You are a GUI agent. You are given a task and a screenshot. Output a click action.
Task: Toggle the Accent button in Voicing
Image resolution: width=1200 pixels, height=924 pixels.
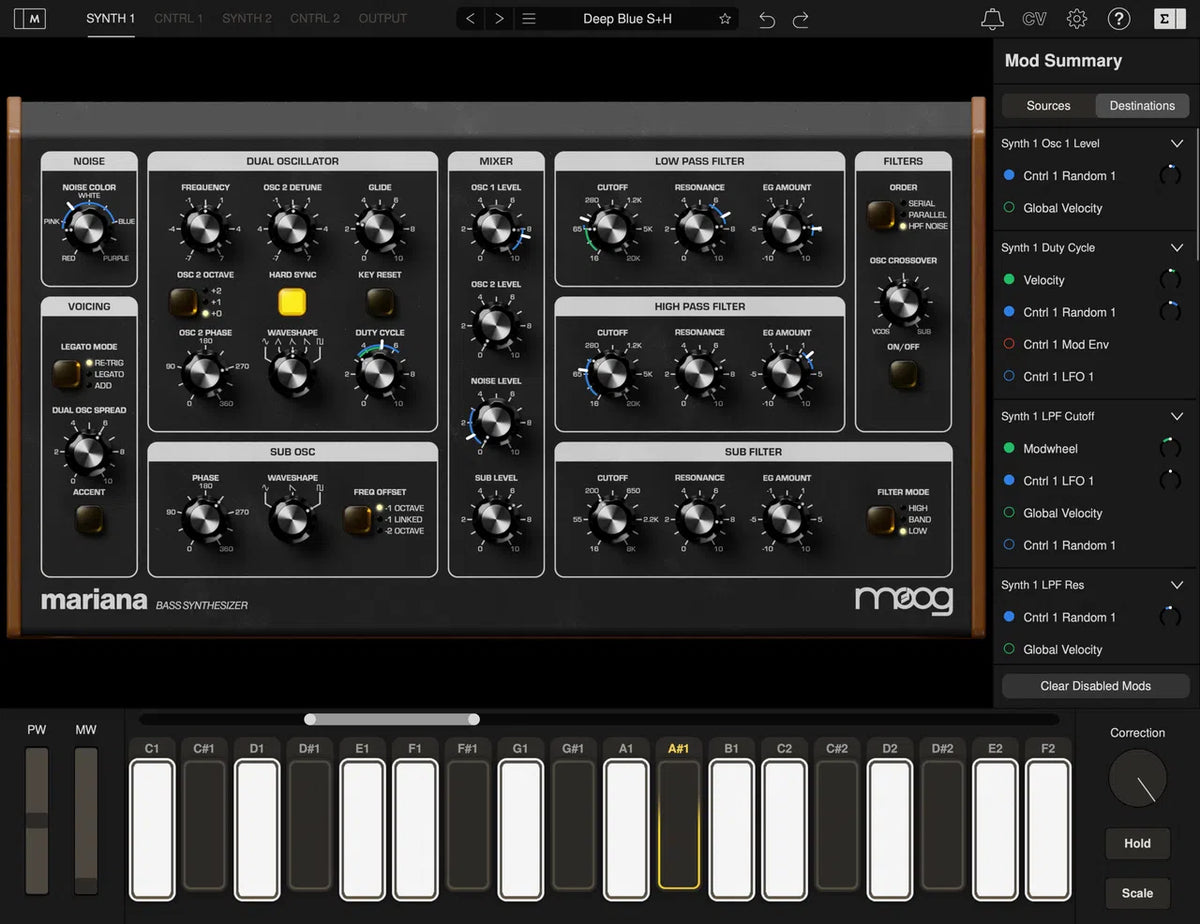click(x=89, y=520)
